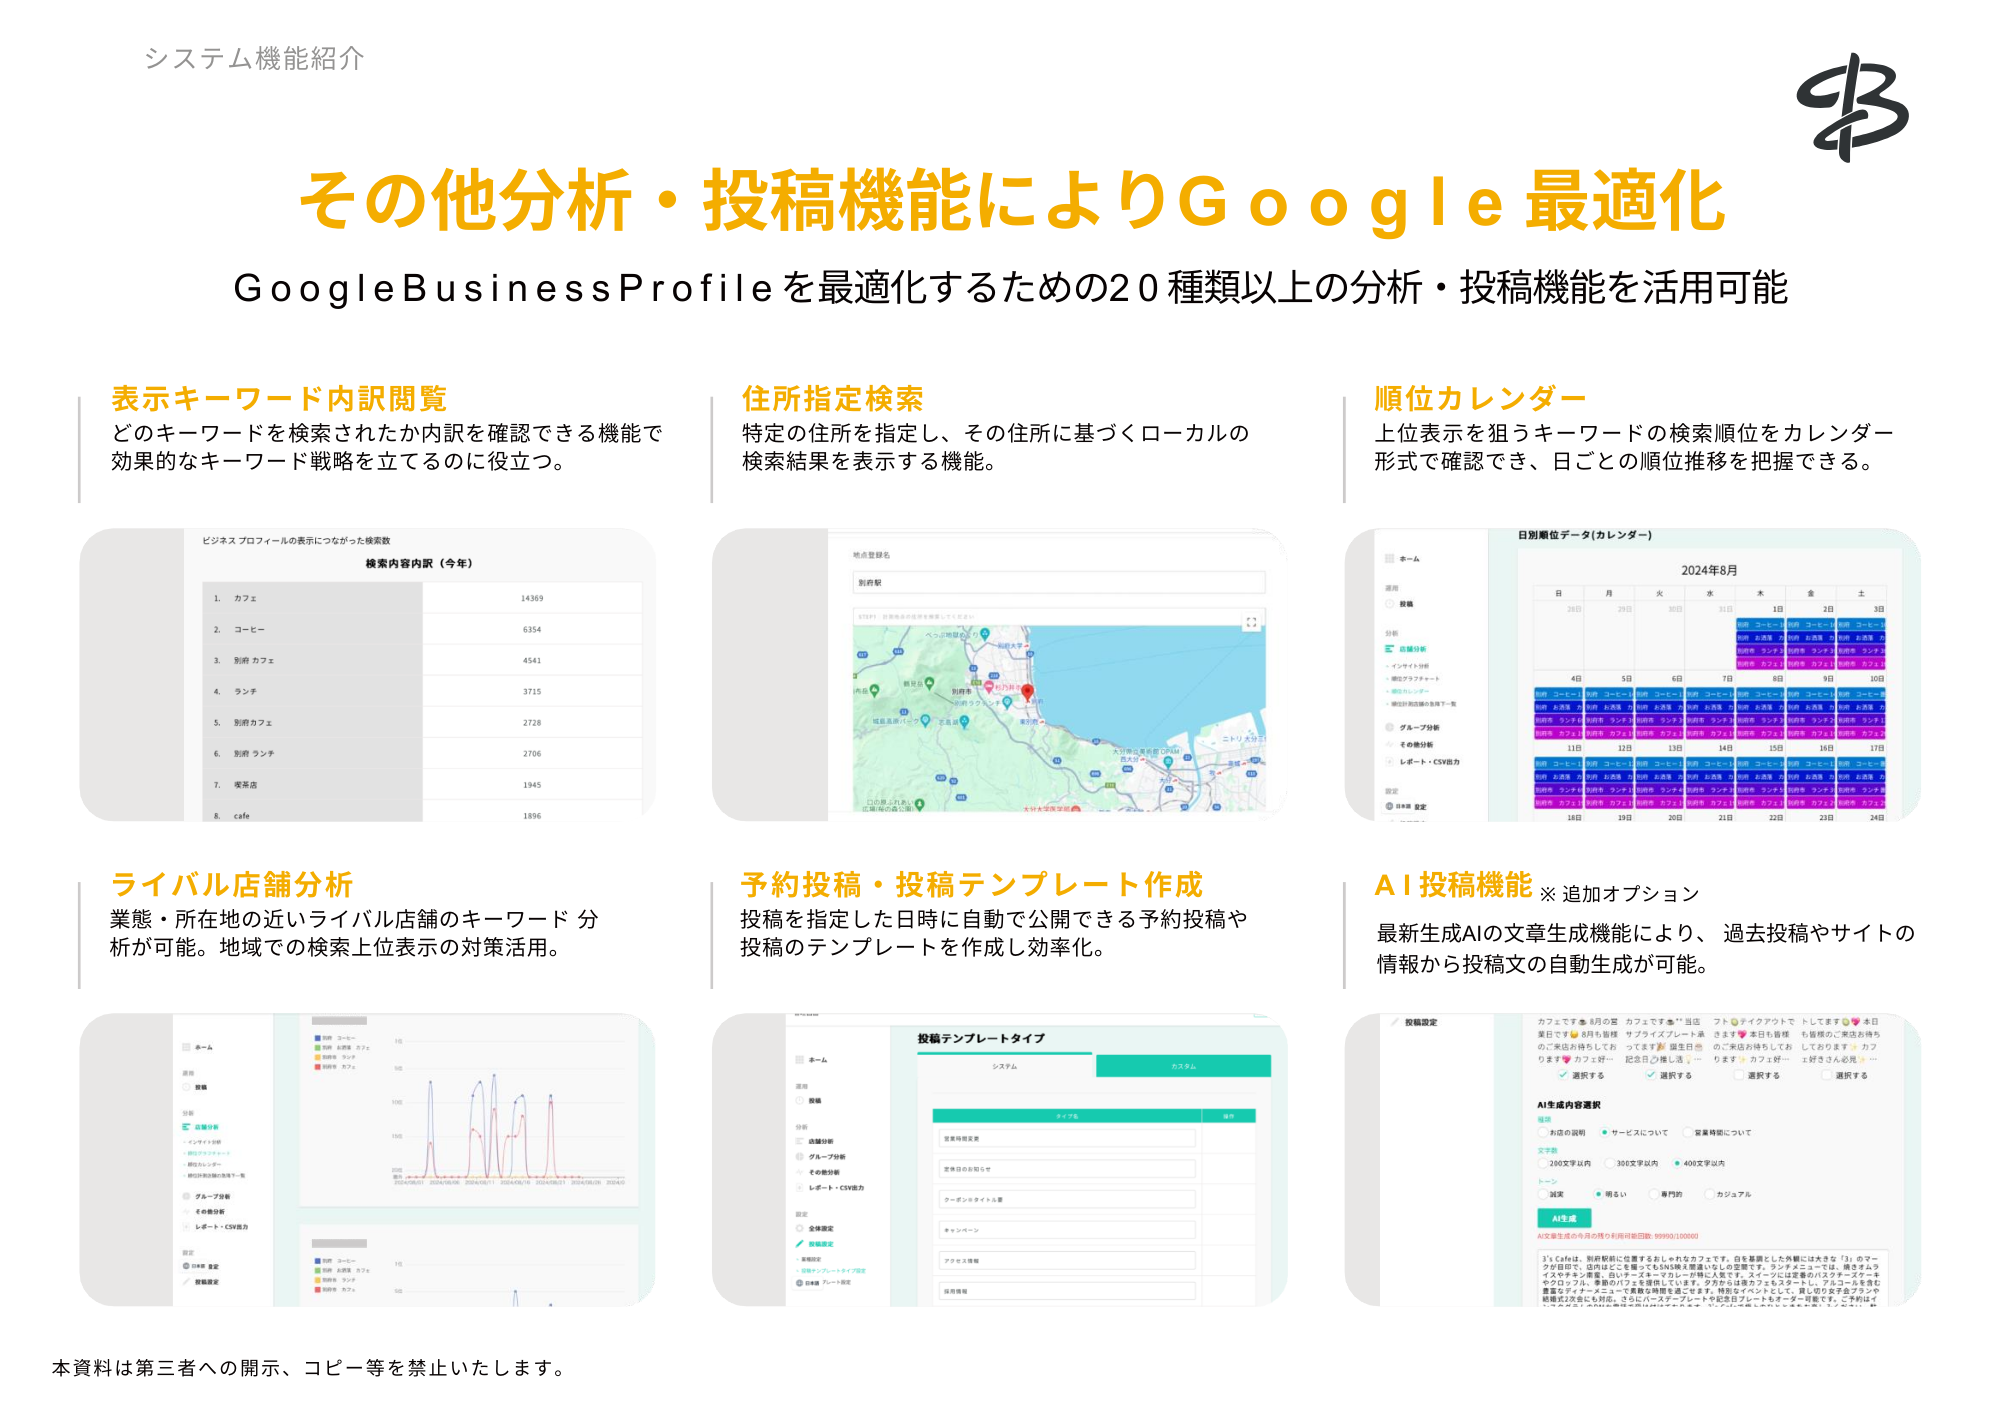Click the AI投稿機能 heading
The image size is (2000, 1414).
1453,885
